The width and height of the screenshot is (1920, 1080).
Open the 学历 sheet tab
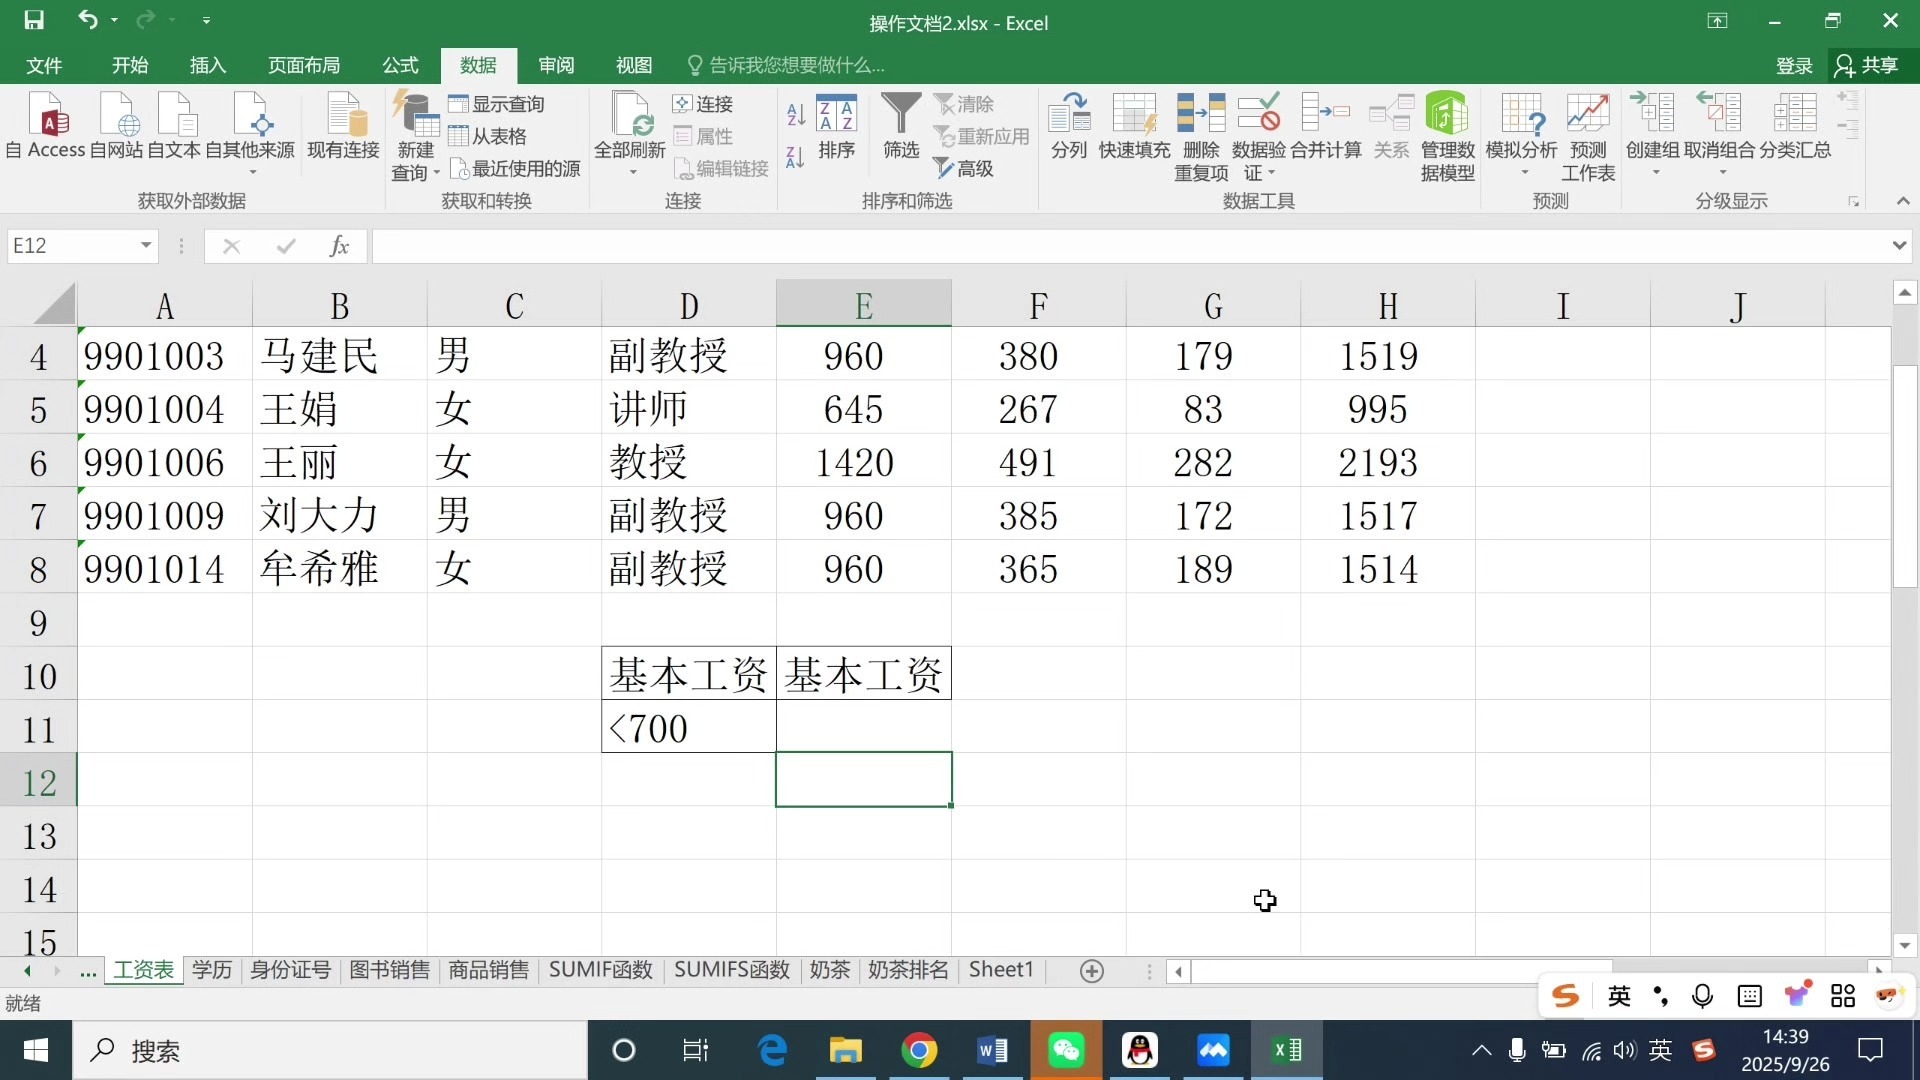pyautogui.click(x=212, y=970)
